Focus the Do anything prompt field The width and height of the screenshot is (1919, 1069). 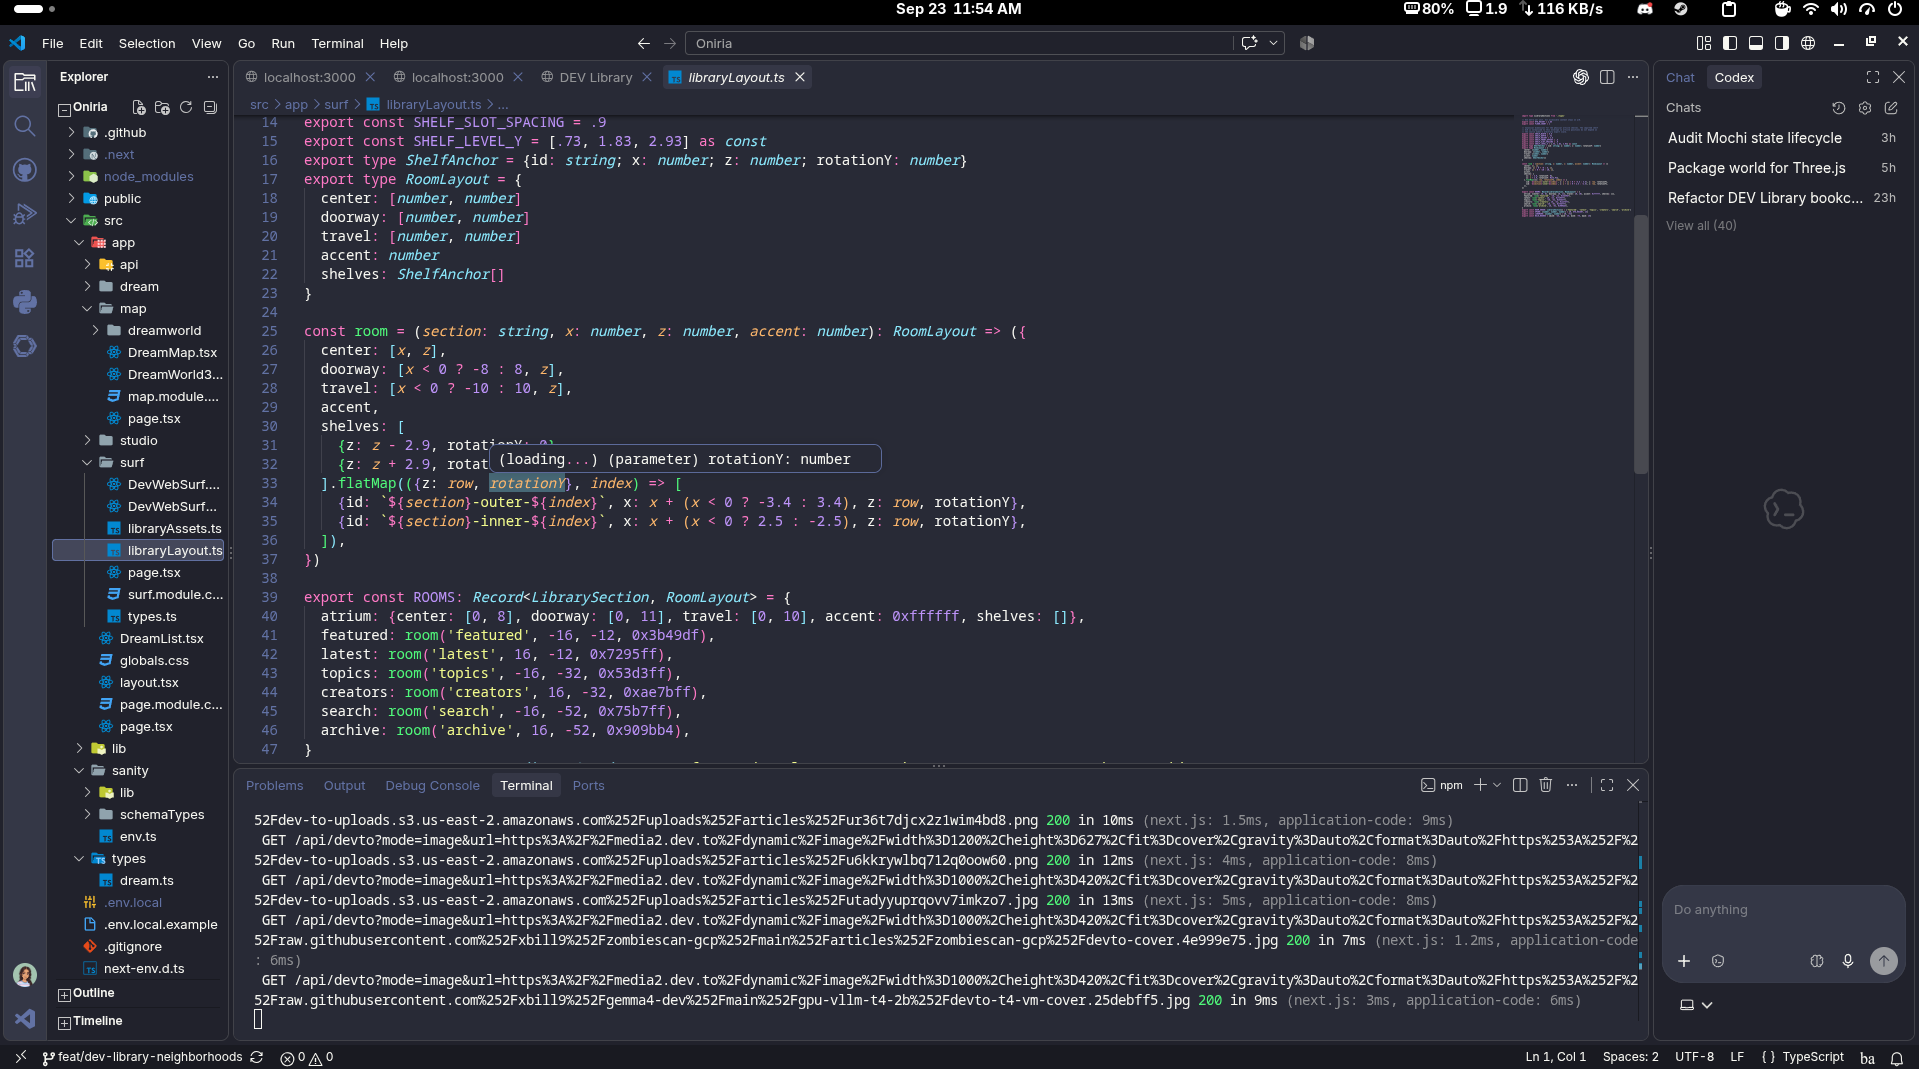coord(1784,910)
